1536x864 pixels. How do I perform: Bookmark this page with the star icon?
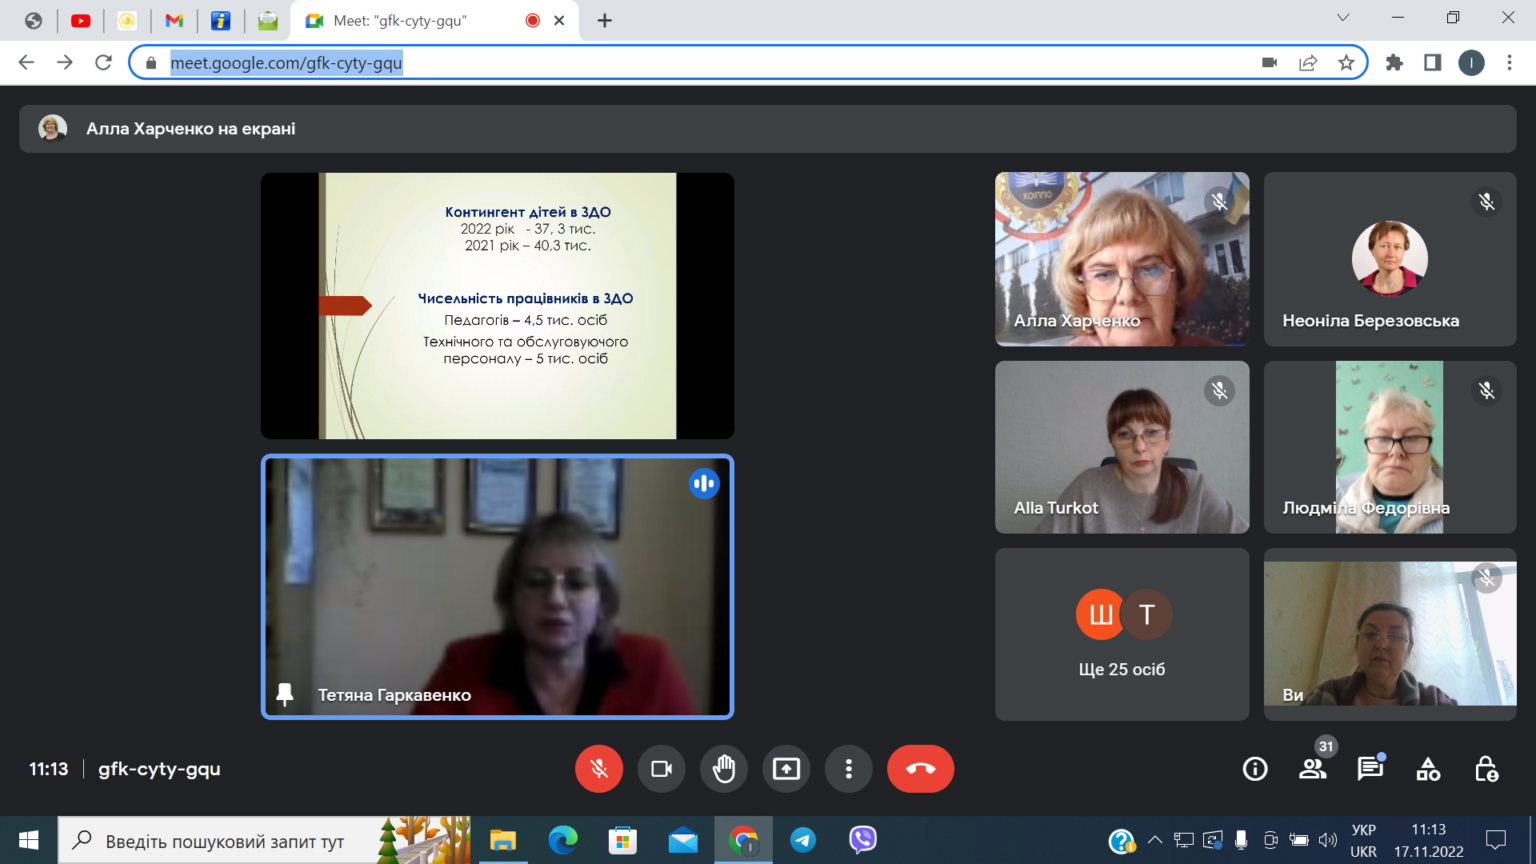coord(1346,62)
